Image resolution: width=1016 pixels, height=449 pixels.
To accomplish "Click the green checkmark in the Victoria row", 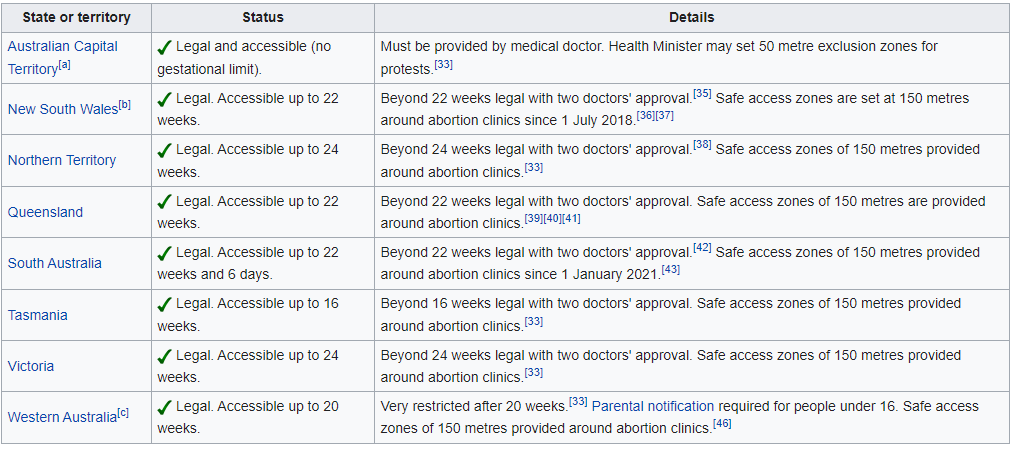I will tap(165, 355).
